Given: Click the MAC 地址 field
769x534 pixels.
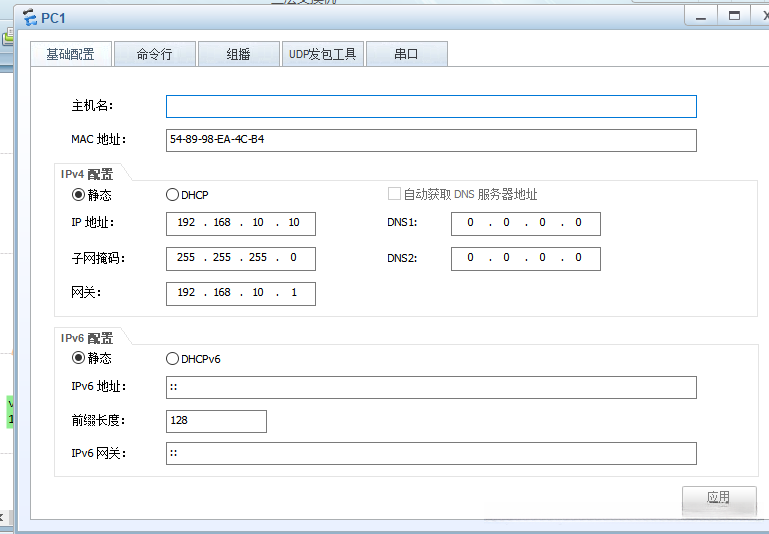Looking at the screenshot, I should click(431, 140).
